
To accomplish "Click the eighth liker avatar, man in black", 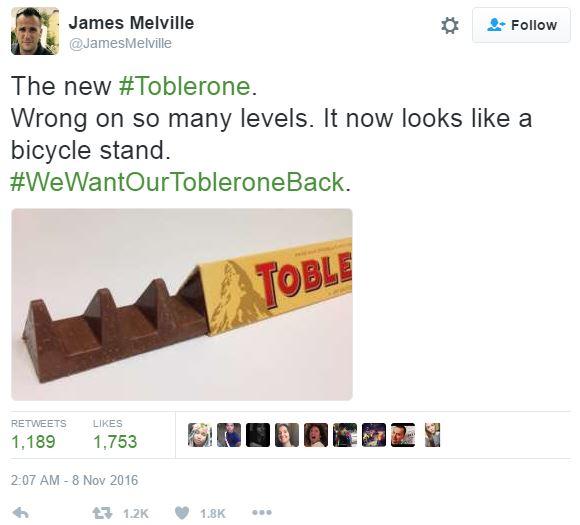I will point(403,435).
